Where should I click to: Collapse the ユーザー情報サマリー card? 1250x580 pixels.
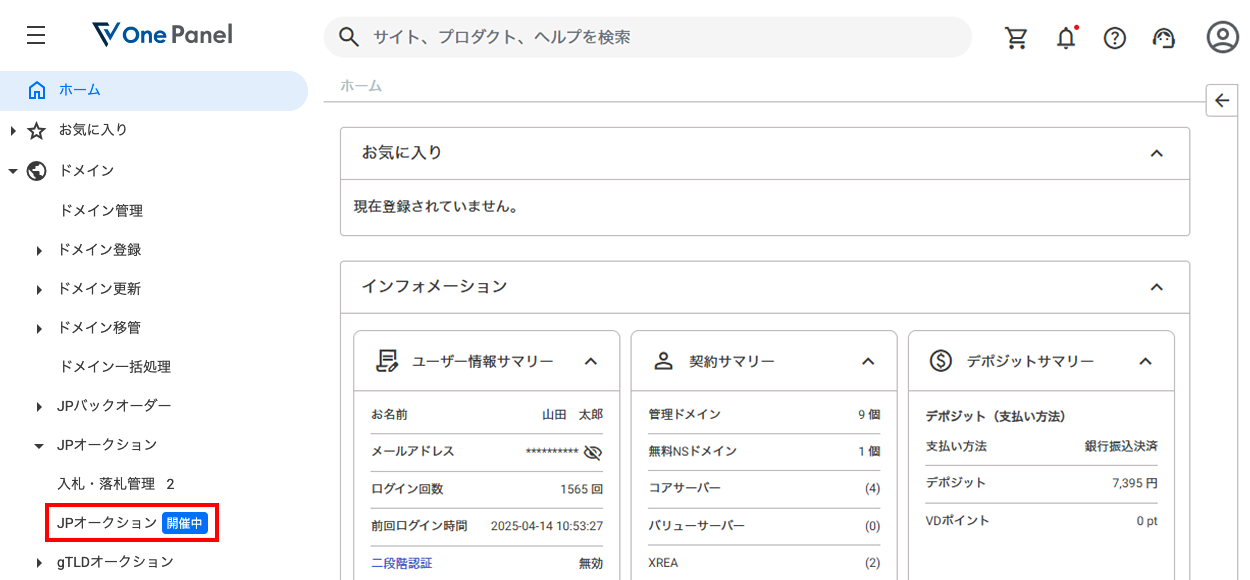pos(590,361)
